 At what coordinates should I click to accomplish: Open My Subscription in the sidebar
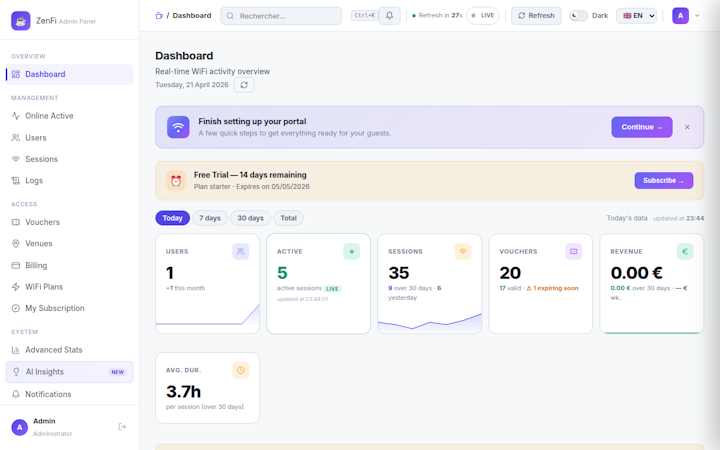tap(69, 308)
